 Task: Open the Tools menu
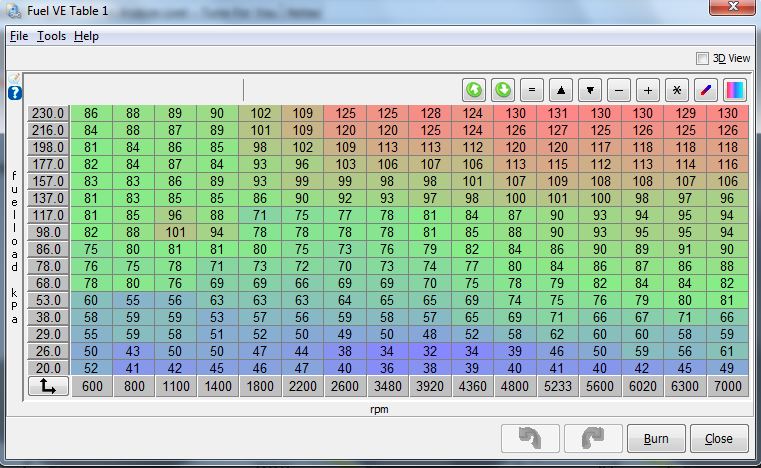pyautogui.click(x=51, y=36)
